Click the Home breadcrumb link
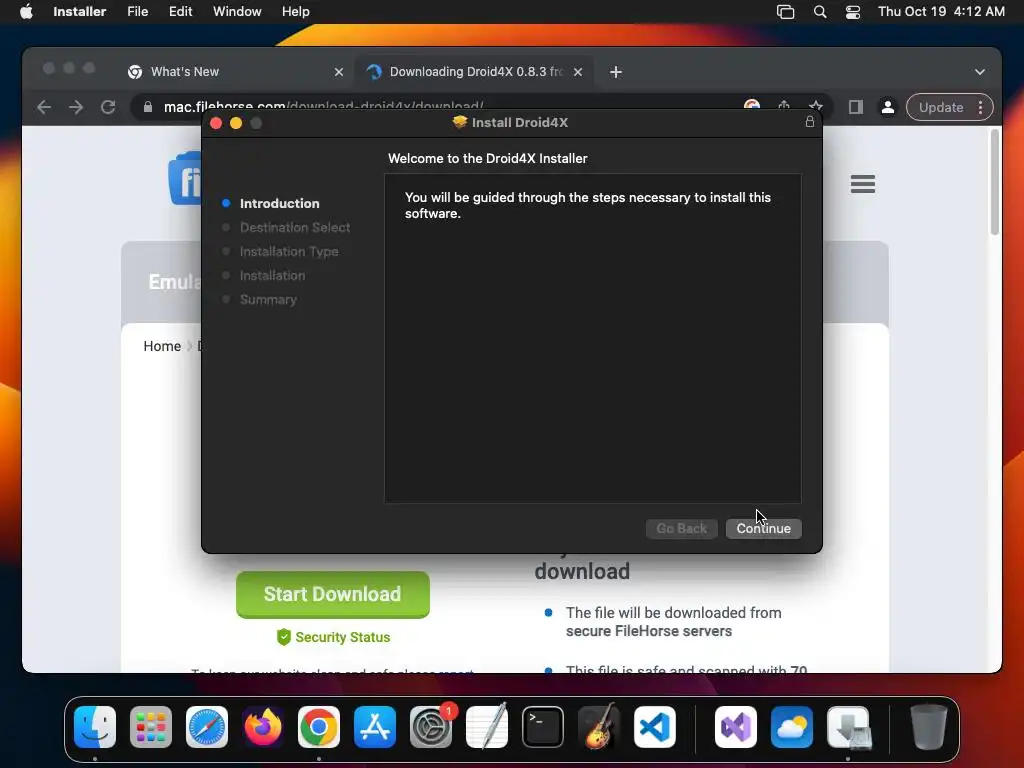1024x768 pixels. coord(162,346)
